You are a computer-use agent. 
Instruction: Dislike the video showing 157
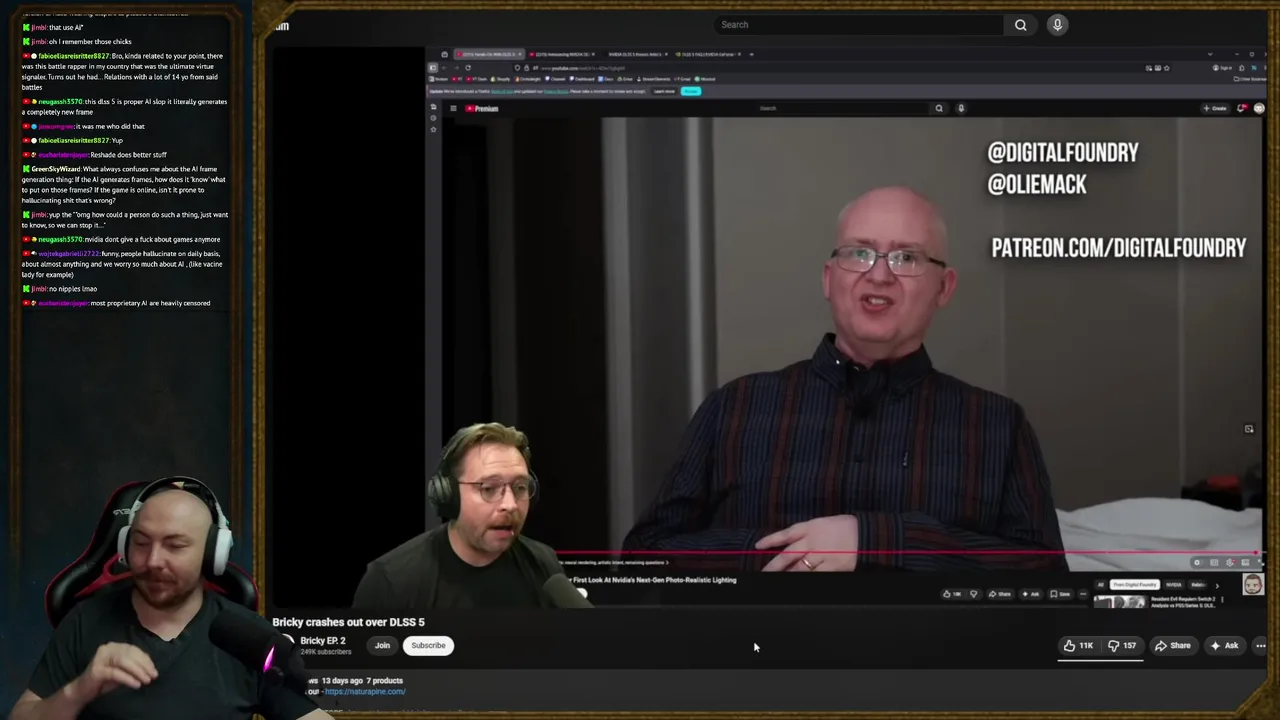point(1122,646)
